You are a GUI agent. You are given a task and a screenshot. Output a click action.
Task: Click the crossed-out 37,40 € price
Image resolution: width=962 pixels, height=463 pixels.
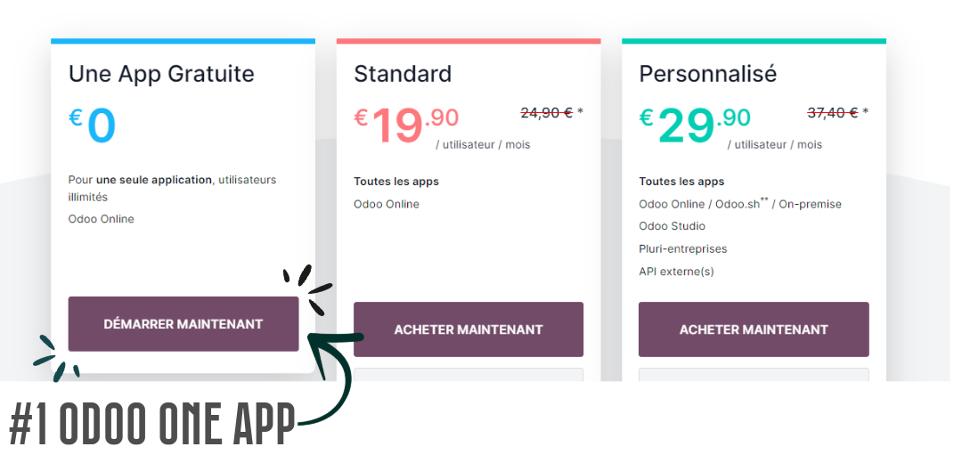(833, 113)
